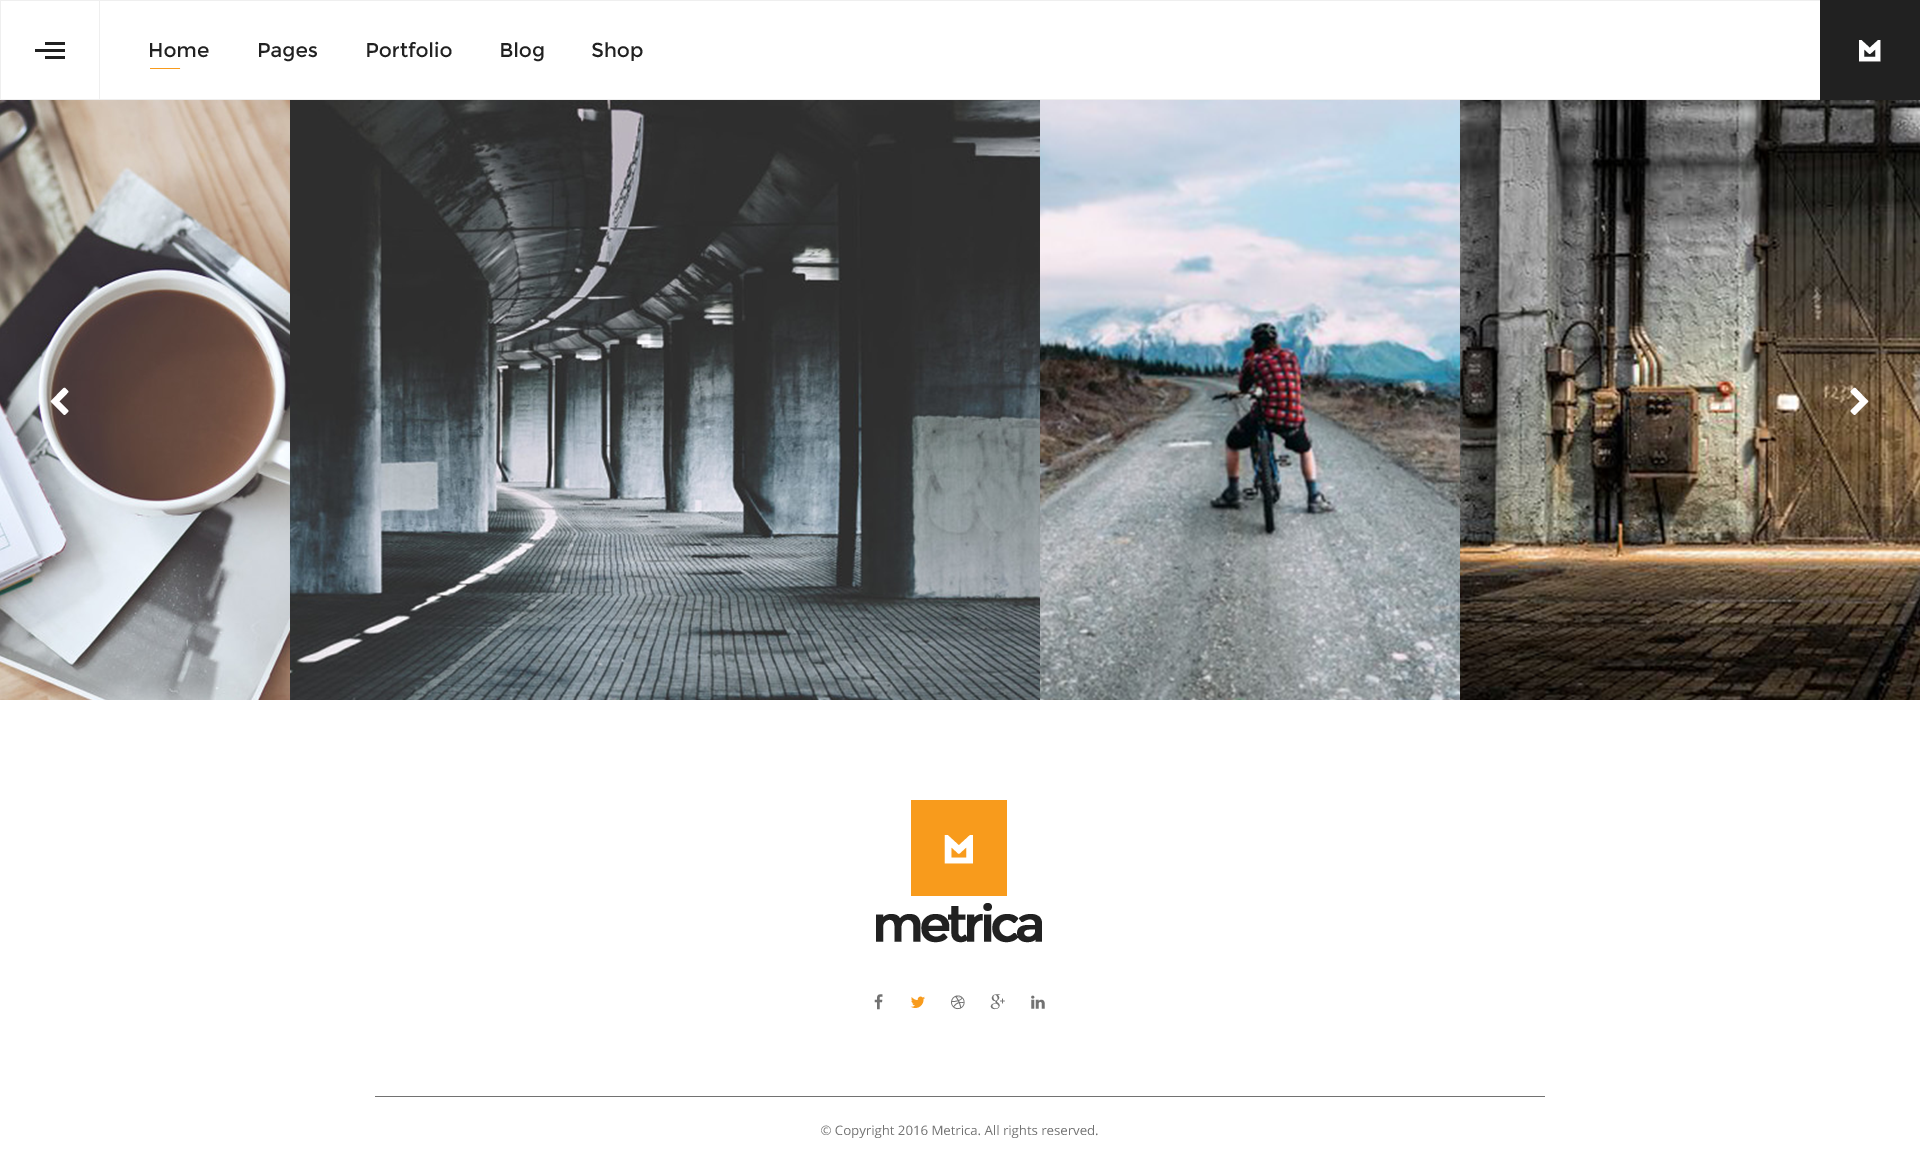The height and width of the screenshot is (1171, 1920).
Task: Open the Twitter social icon
Action: 918,1002
